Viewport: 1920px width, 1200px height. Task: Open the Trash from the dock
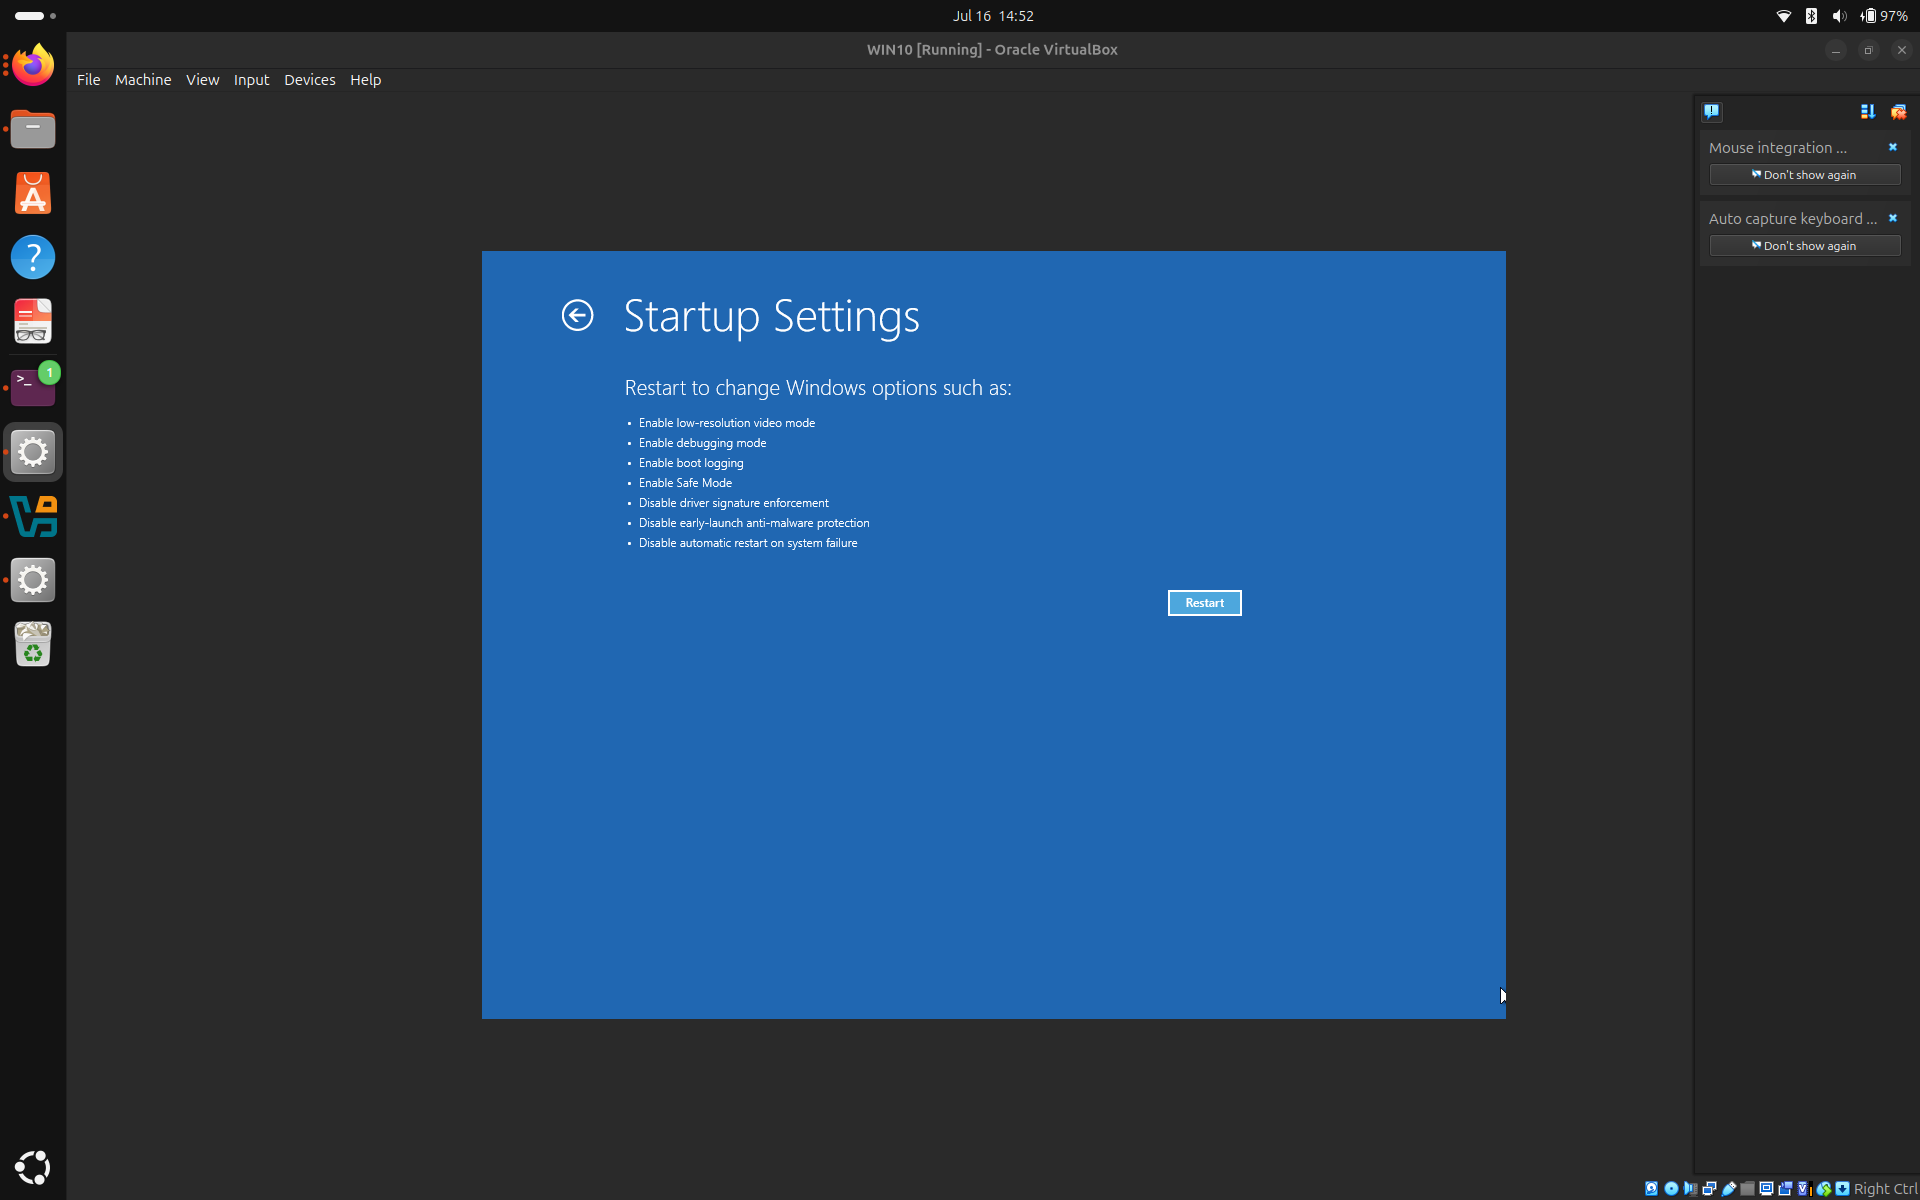[x=33, y=644]
